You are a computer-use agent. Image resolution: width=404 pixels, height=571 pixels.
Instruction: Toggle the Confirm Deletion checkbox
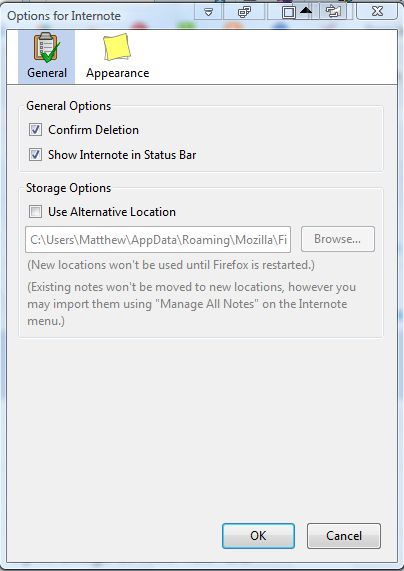[x=35, y=130]
